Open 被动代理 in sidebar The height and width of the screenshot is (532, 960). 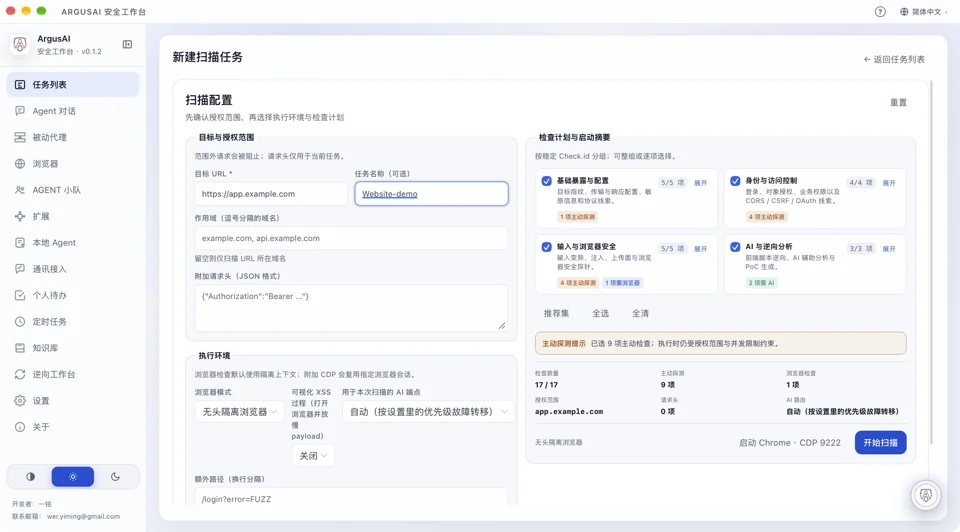[x=73, y=137]
